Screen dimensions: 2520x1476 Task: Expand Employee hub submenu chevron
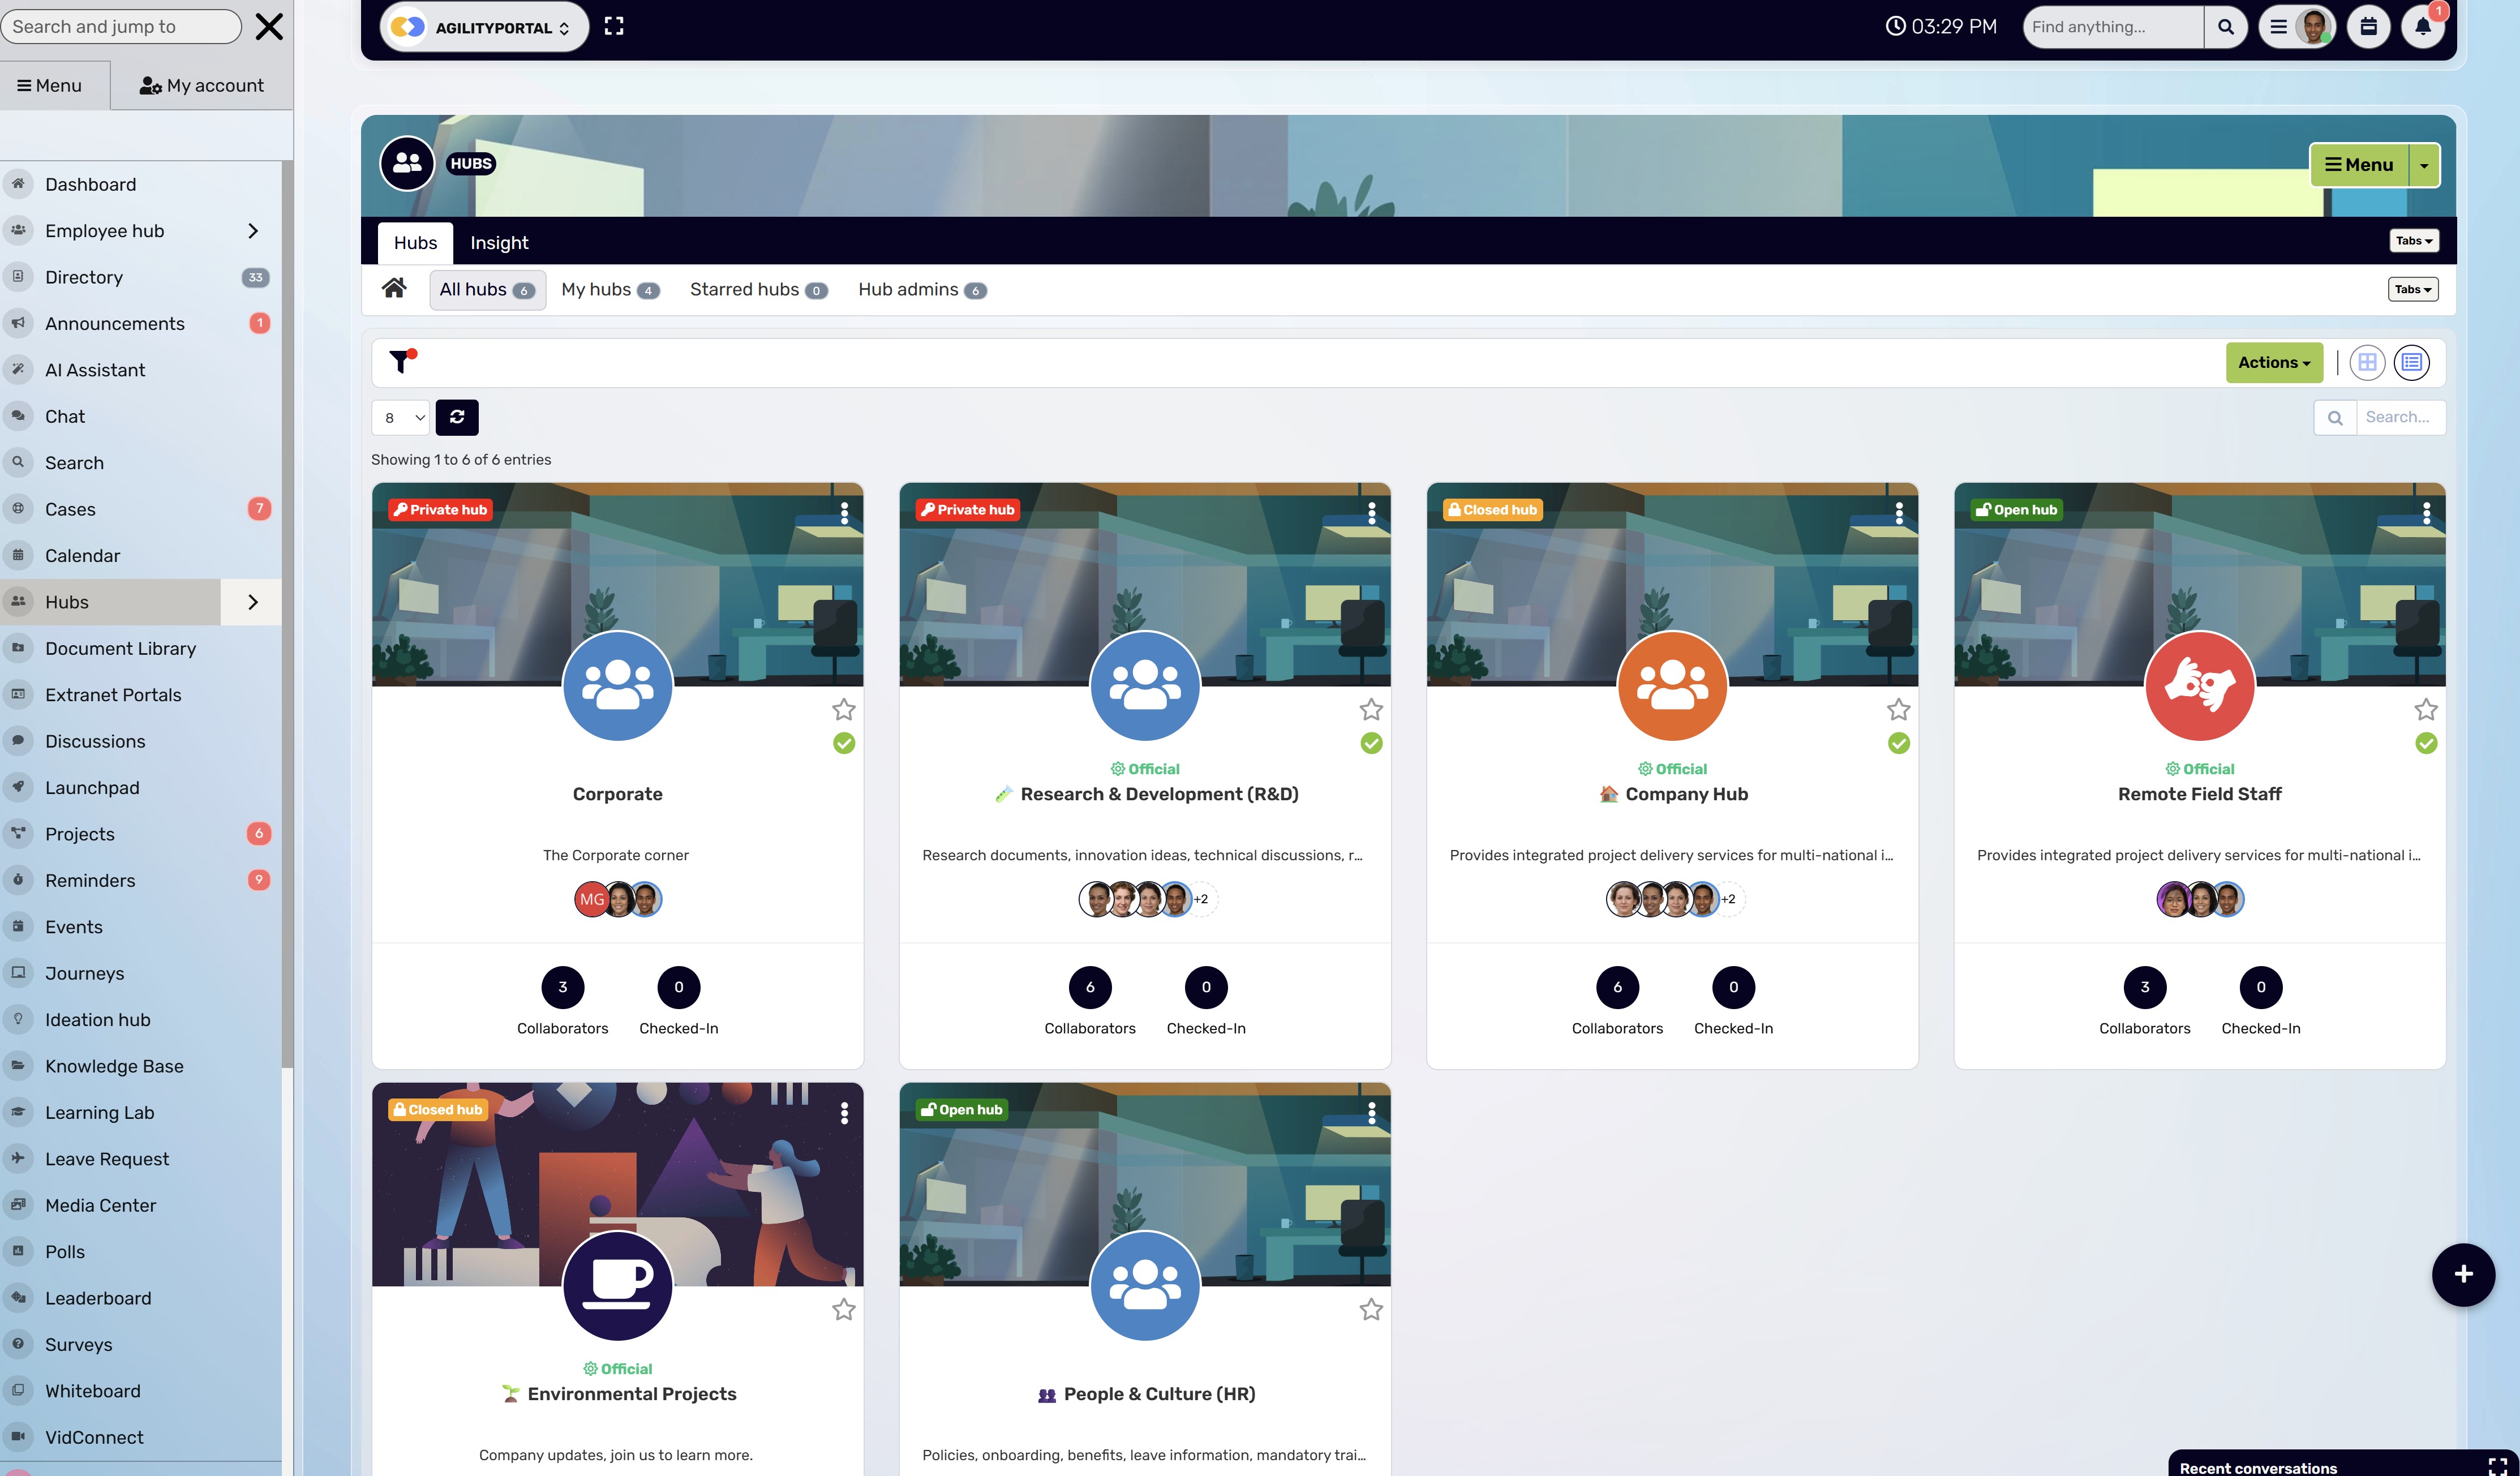(x=253, y=231)
